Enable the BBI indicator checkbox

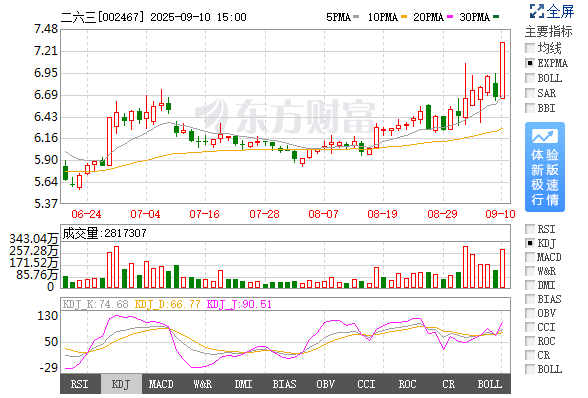(530, 108)
